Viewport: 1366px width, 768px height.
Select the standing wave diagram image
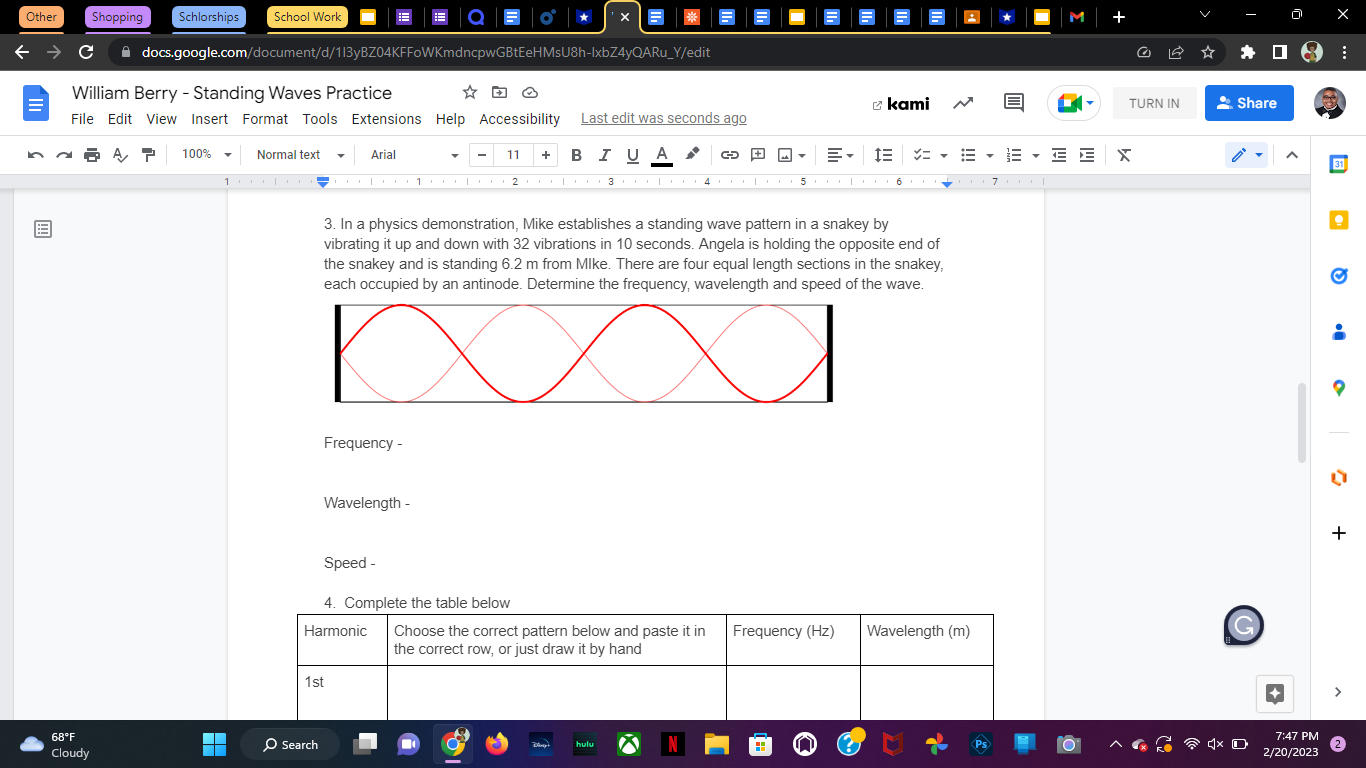pos(583,353)
